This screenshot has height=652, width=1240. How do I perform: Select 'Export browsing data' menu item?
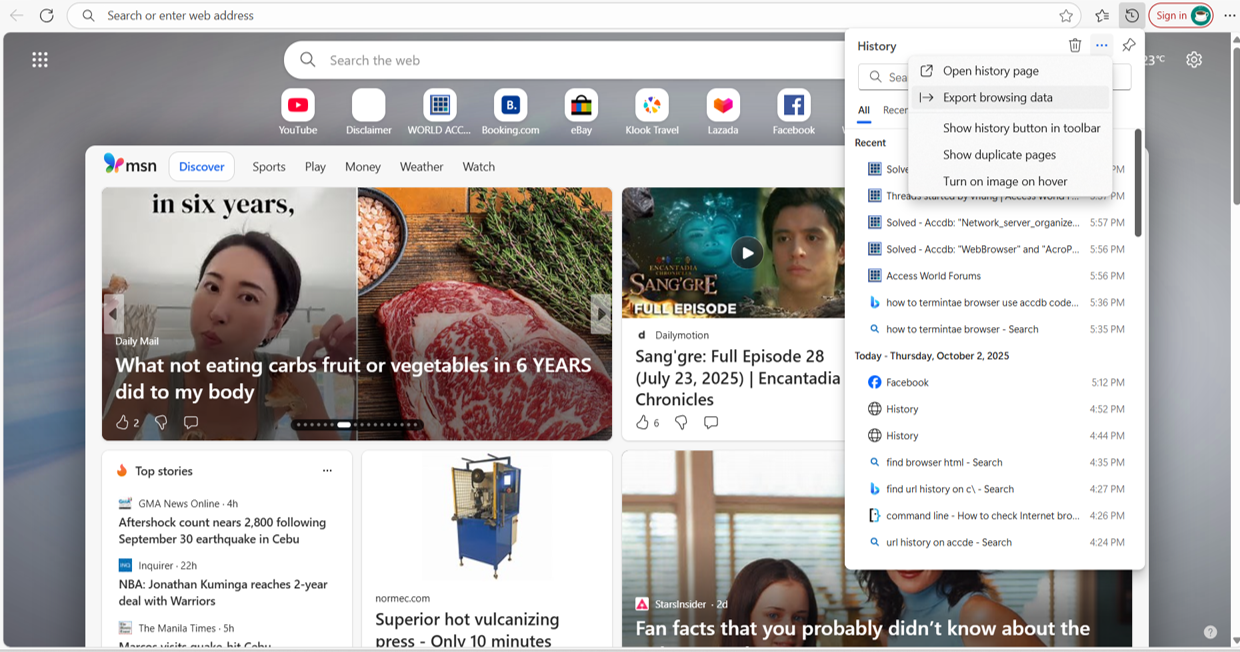coord(997,98)
